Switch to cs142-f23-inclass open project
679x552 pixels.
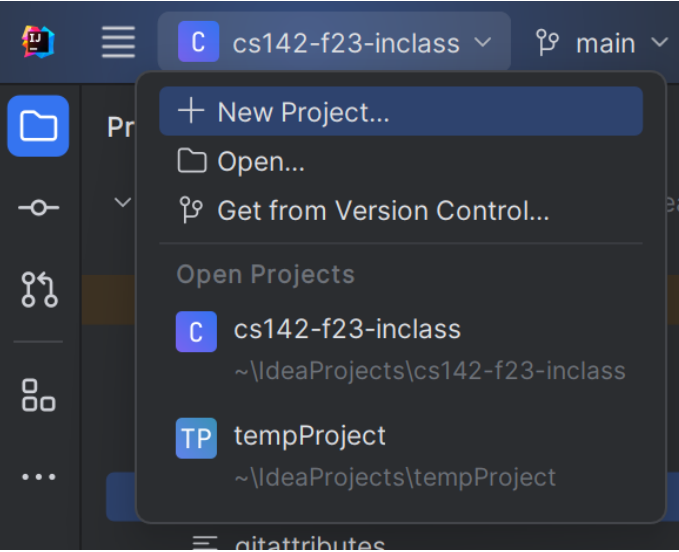pyautogui.click(x=401, y=348)
